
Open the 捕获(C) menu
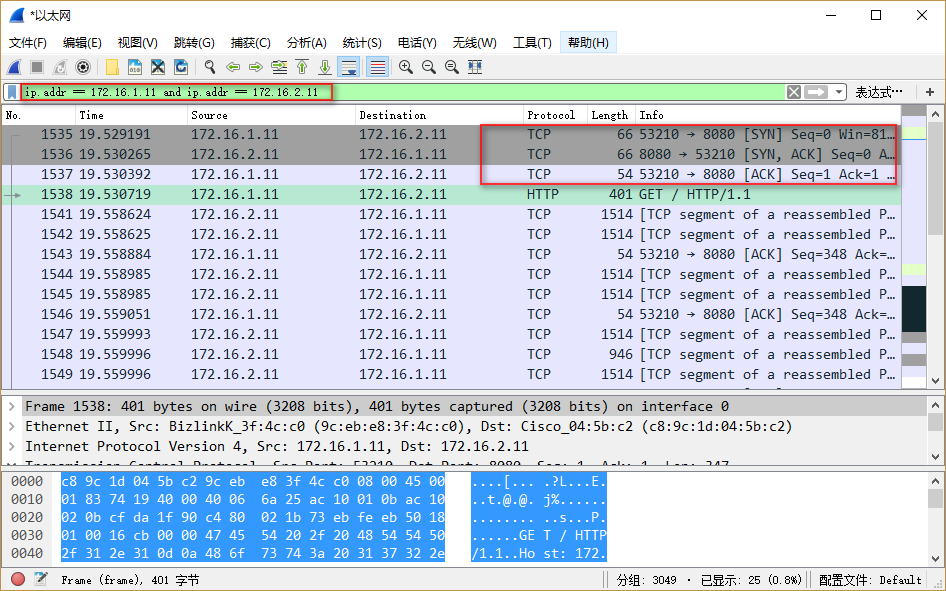250,43
